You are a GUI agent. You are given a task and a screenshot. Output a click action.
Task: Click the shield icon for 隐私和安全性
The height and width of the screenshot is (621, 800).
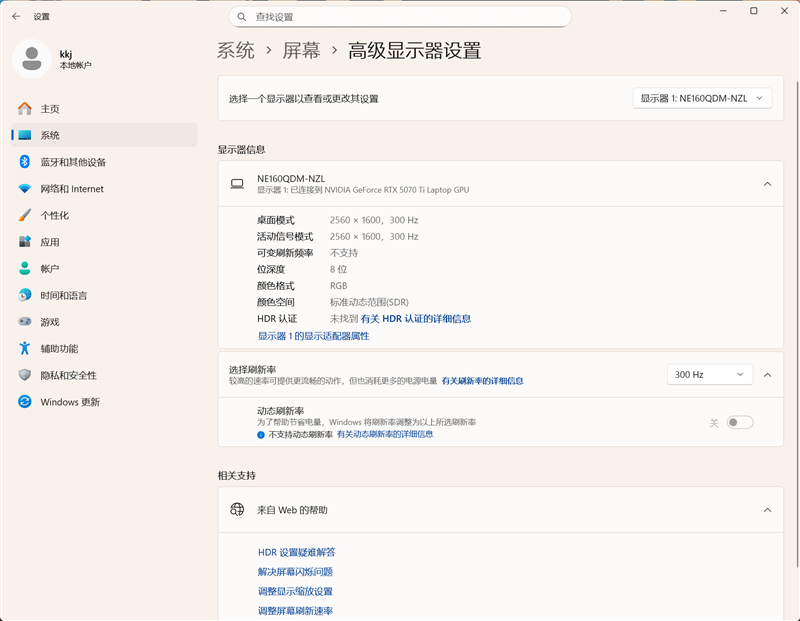(25, 375)
